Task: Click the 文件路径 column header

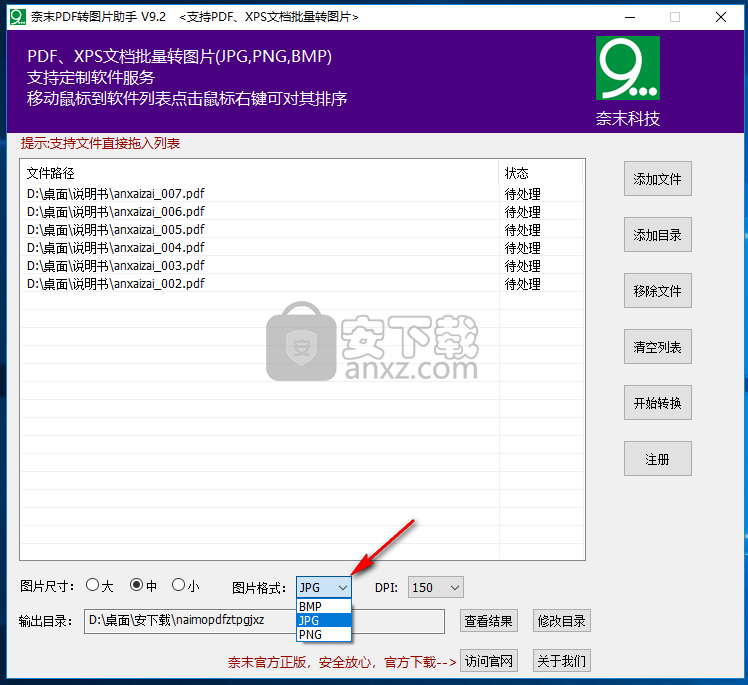Action: pos(260,173)
